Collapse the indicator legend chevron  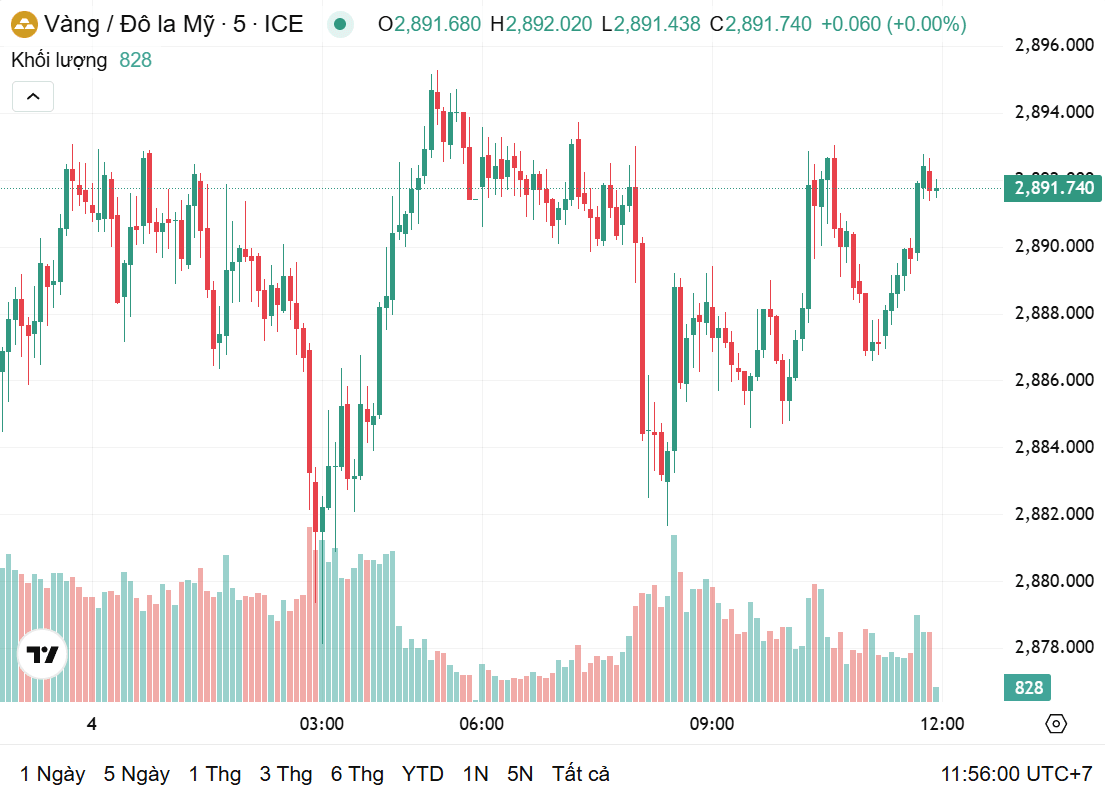[x=33, y=97]
